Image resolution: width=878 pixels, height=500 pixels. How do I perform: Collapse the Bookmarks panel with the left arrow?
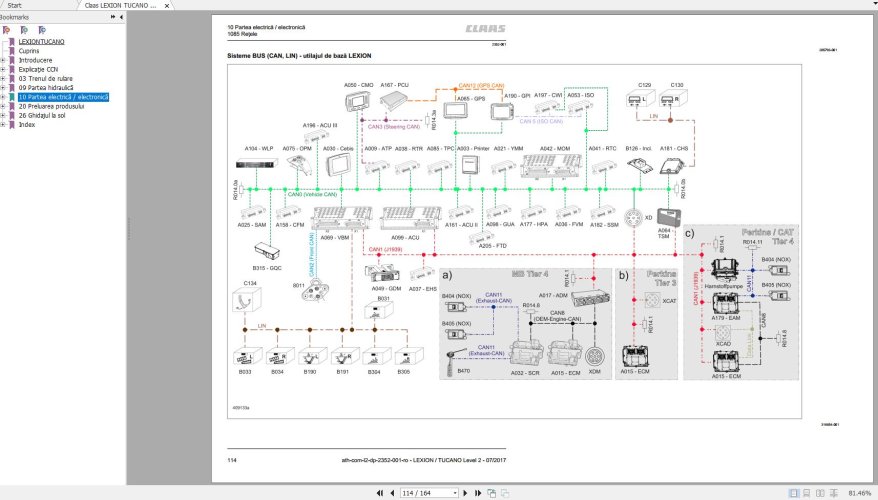(122, 17)
